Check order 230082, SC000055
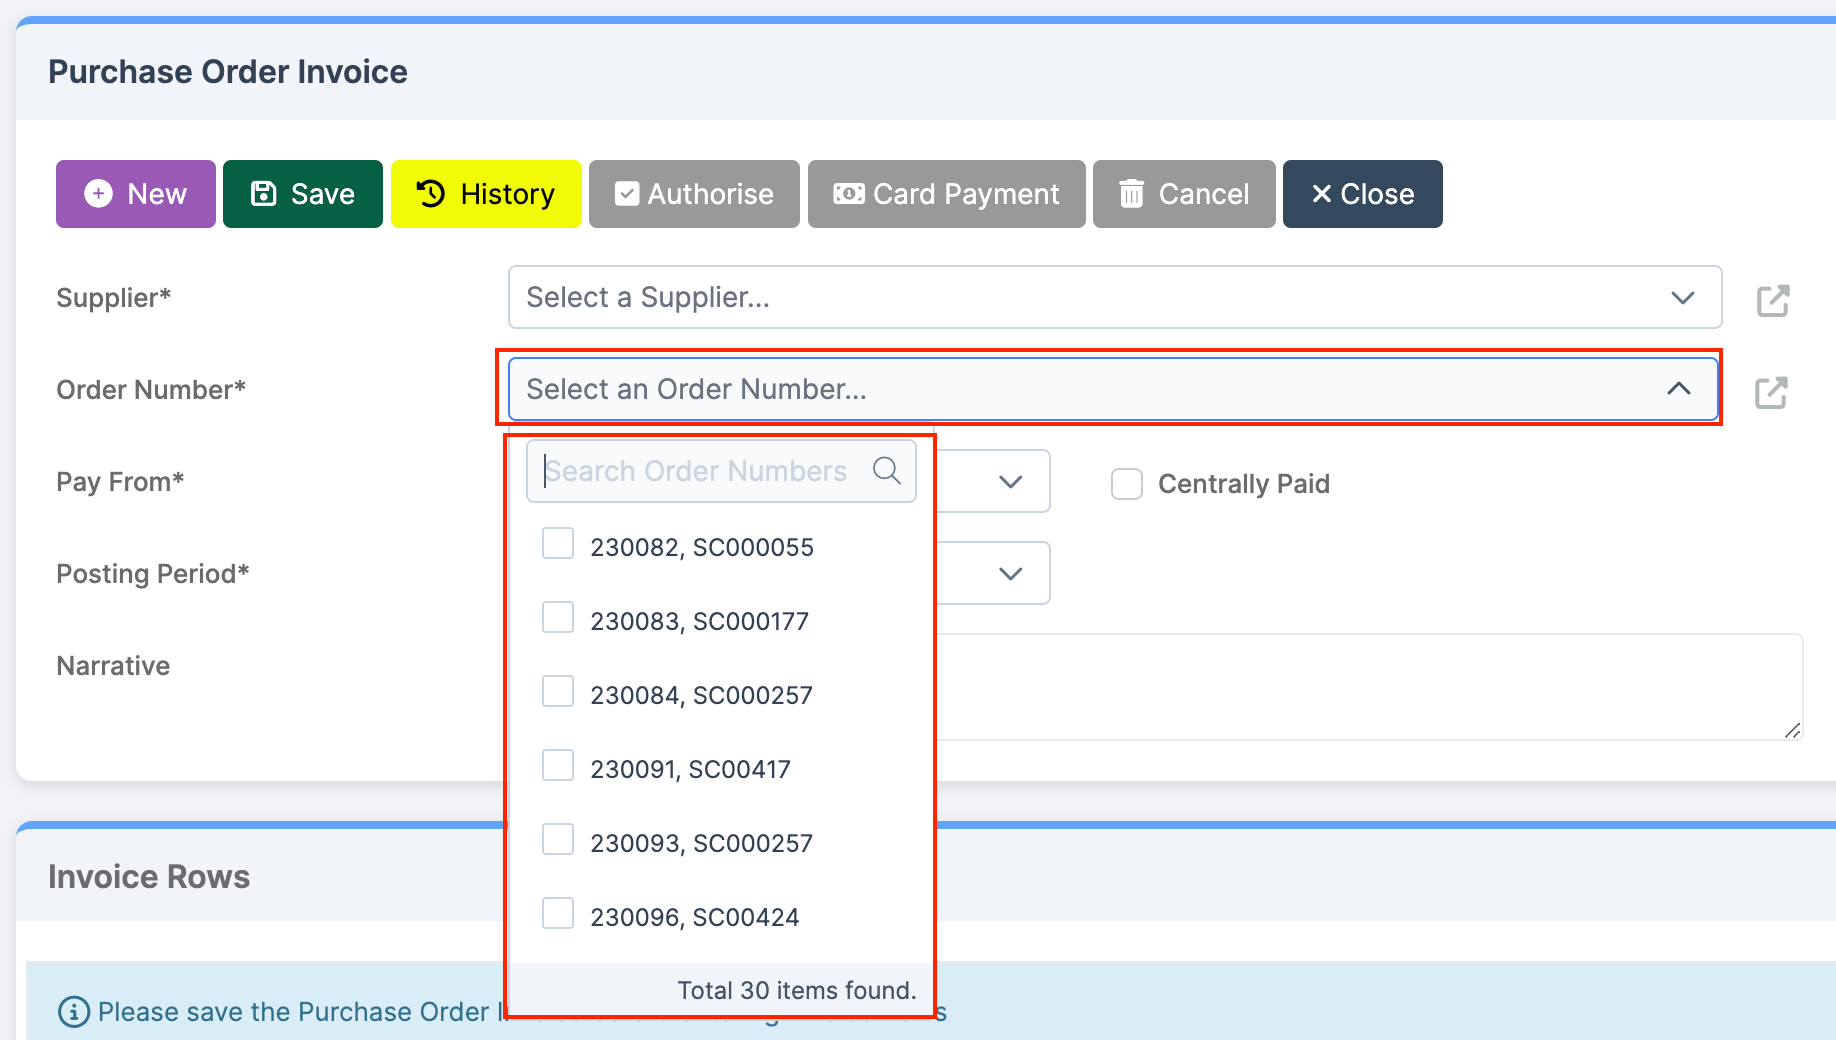The image size is (1836, 1040). click(558, 544)
